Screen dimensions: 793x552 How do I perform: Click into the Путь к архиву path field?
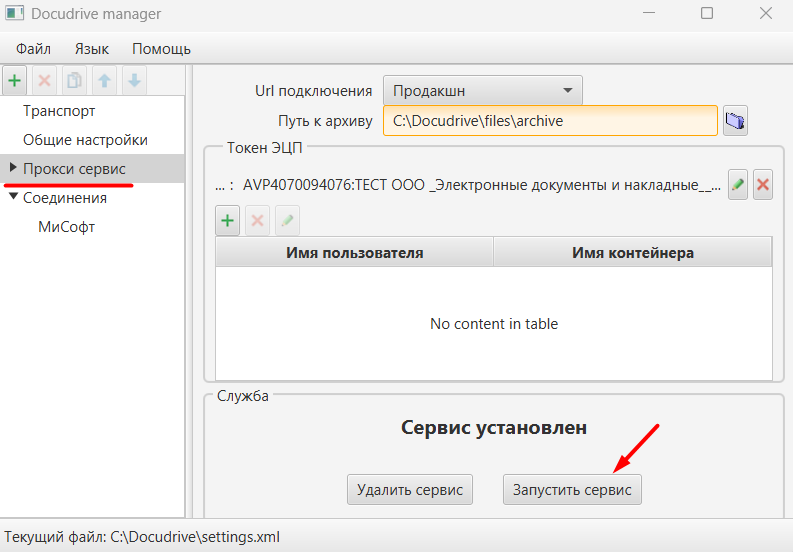pos(550,120)
